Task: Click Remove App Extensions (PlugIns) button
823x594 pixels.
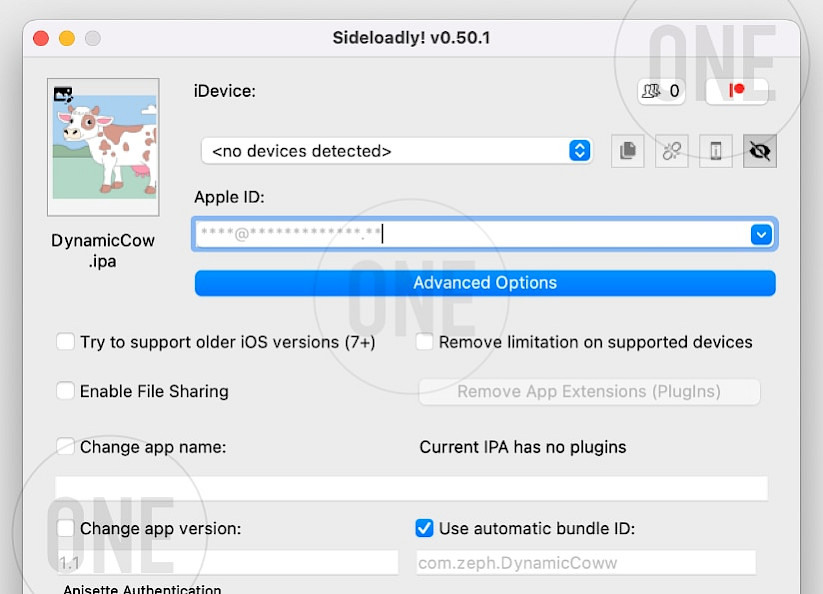Action: coord(589,391)
